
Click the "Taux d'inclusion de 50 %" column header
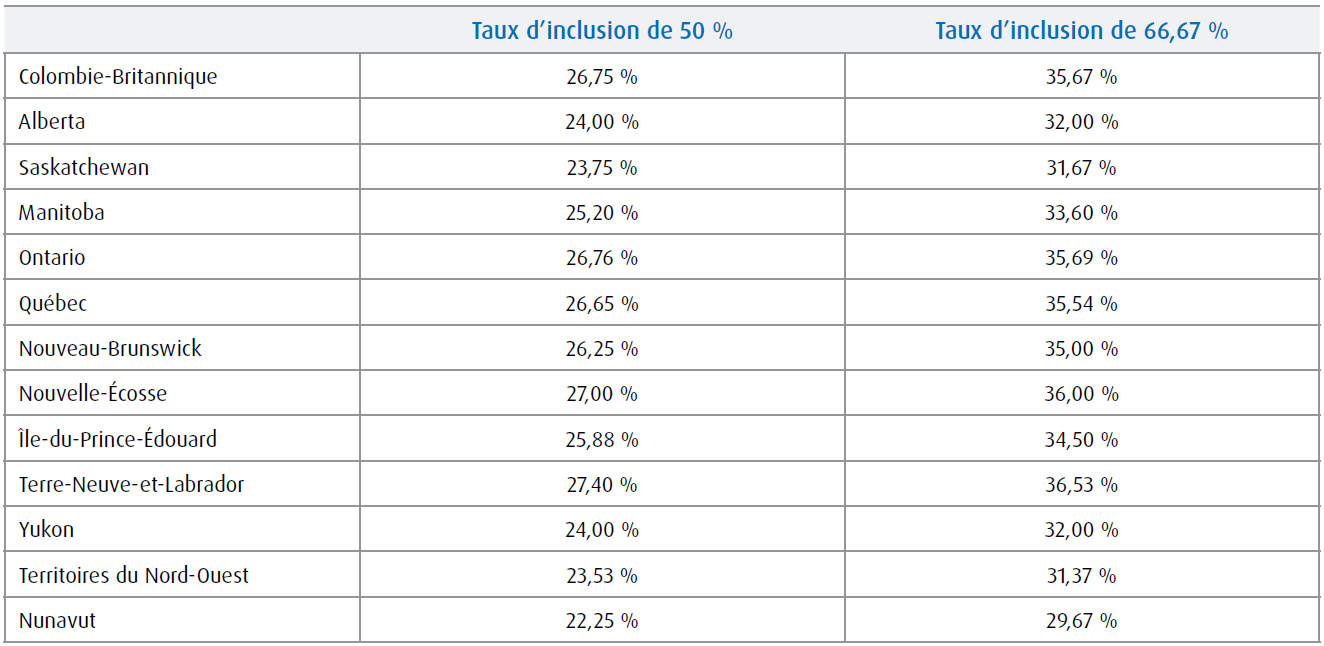coord(602,31)
